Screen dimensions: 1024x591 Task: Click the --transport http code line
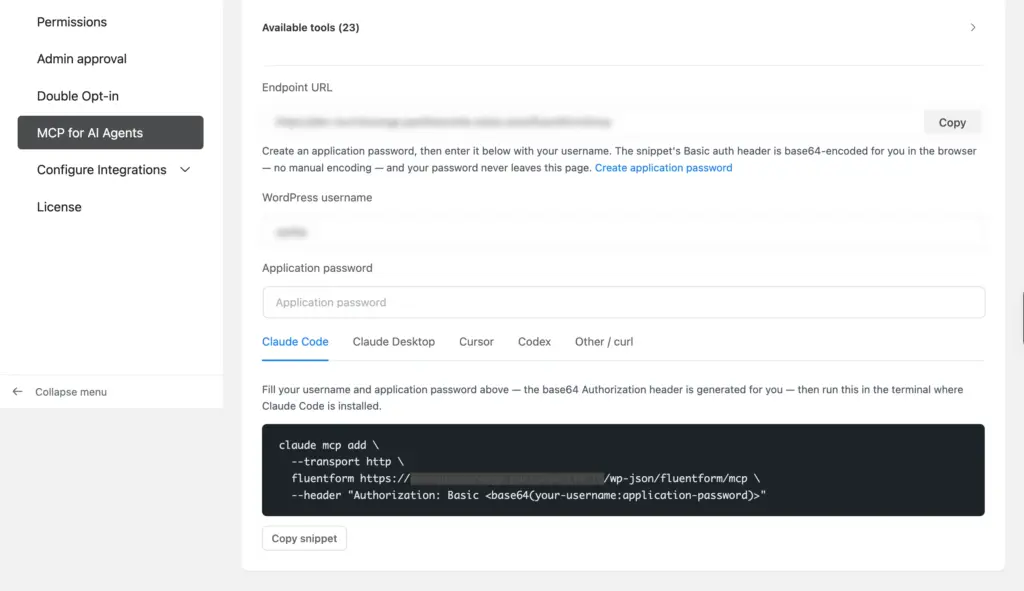(347, 462)
